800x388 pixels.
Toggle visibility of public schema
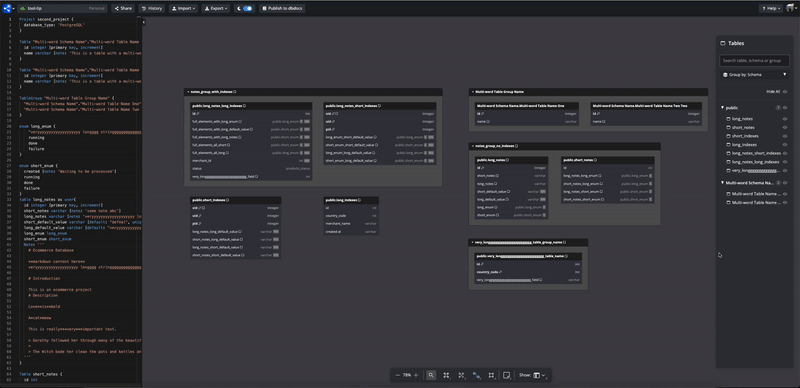tap(785, 108)
